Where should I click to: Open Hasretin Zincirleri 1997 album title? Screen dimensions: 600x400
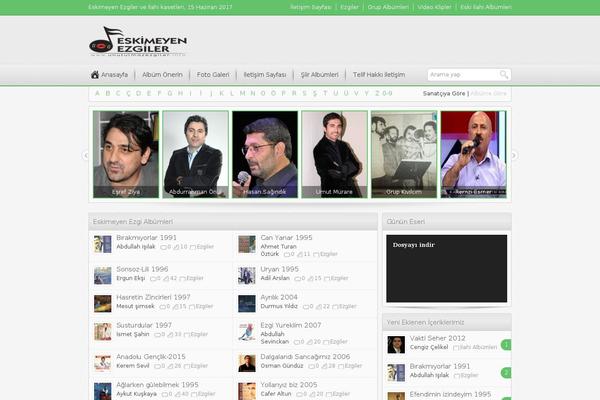coord(153,297)
